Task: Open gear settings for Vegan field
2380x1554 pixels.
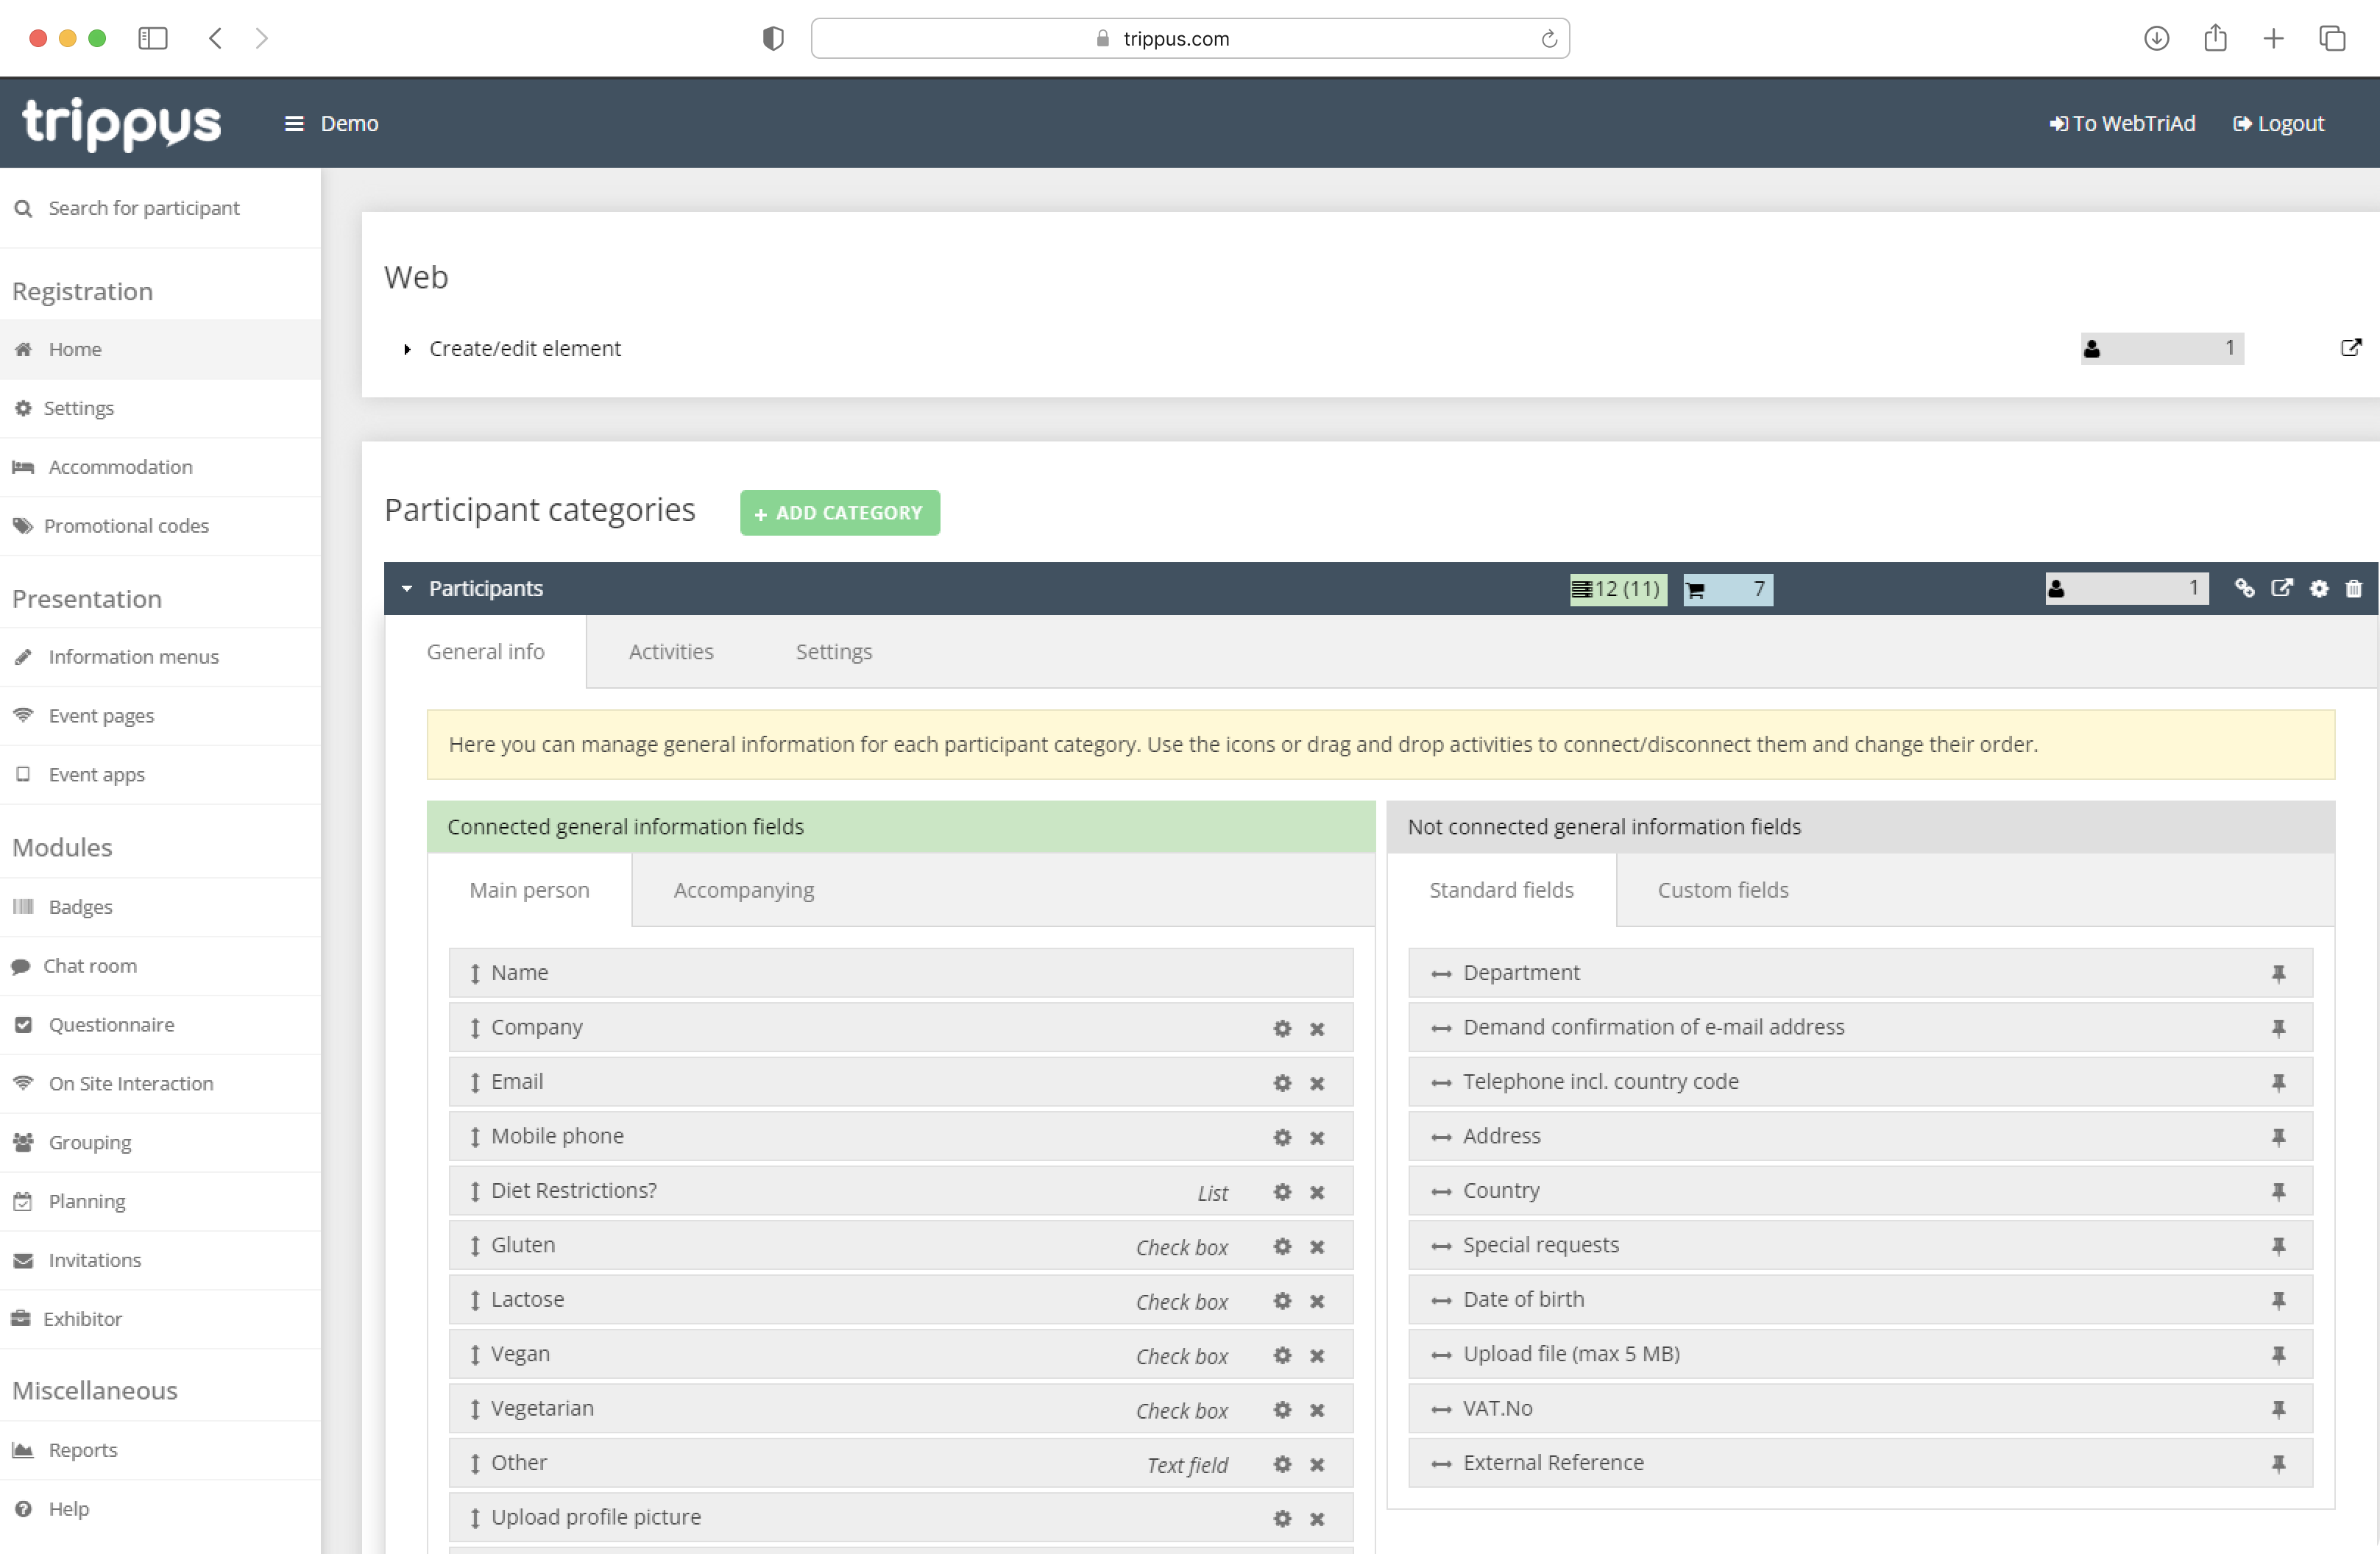Action: pyautogui.click(x=1282, y=1355)
